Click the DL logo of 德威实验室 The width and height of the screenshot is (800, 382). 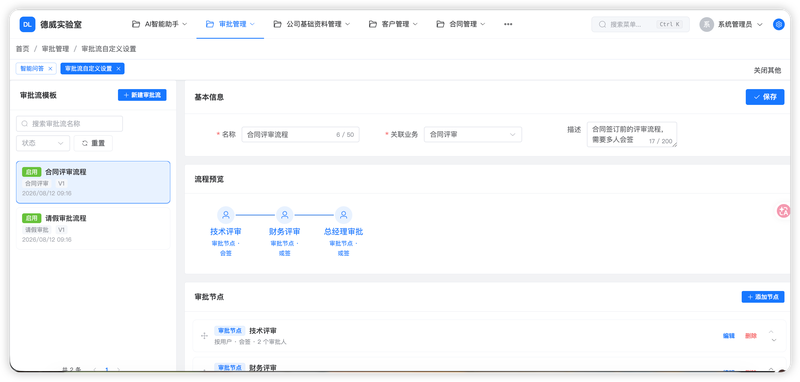click(28, 24)
